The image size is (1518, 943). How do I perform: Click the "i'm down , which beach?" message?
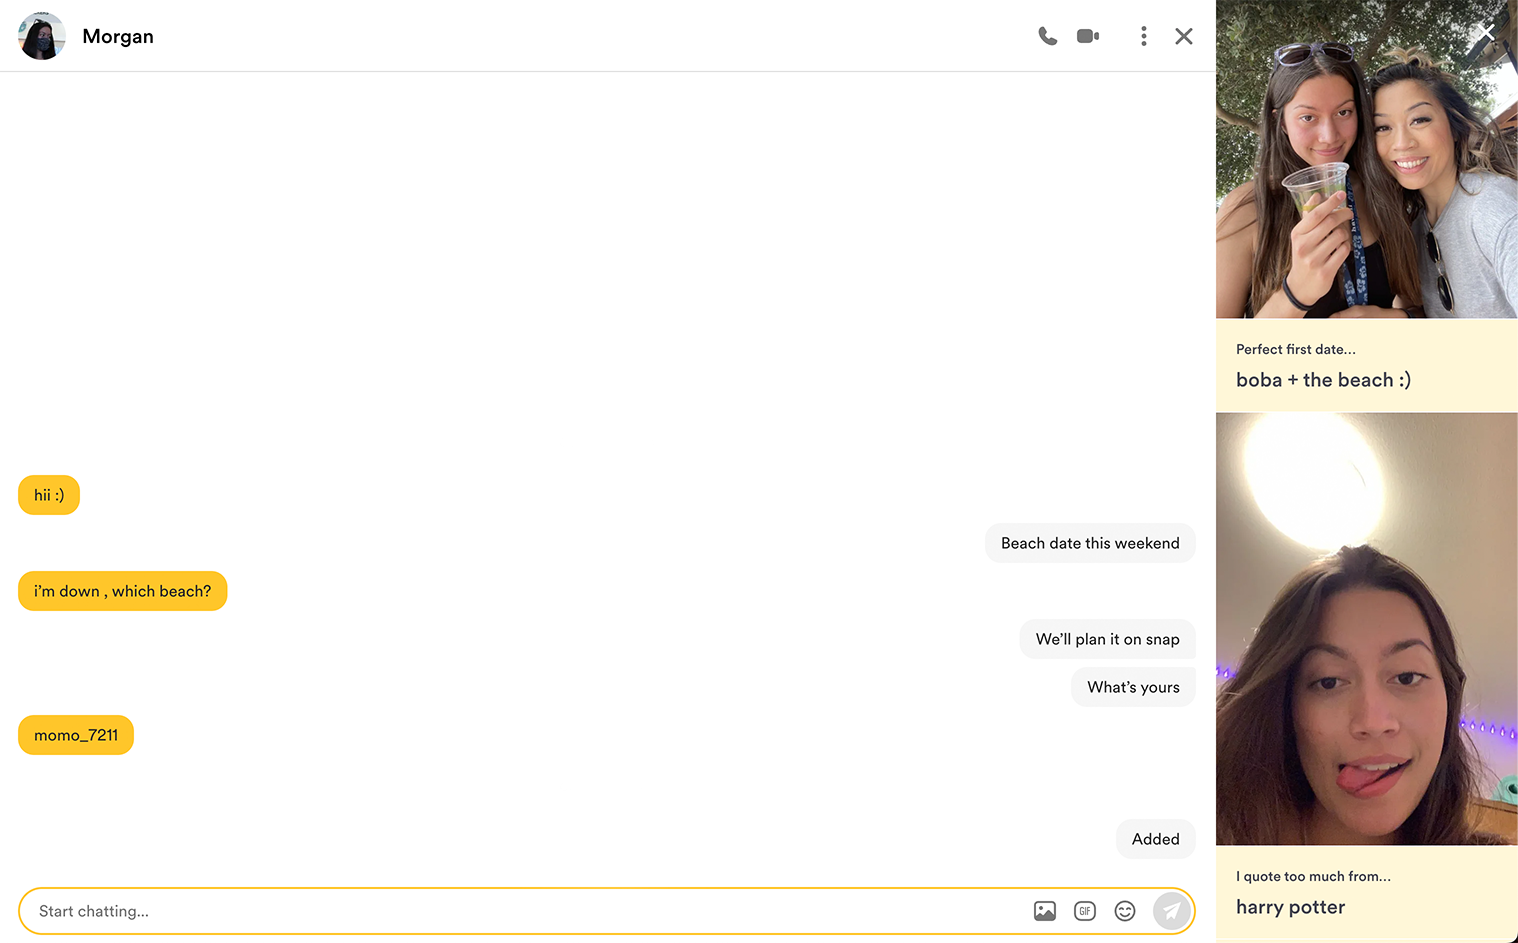[x=122, y=591]
